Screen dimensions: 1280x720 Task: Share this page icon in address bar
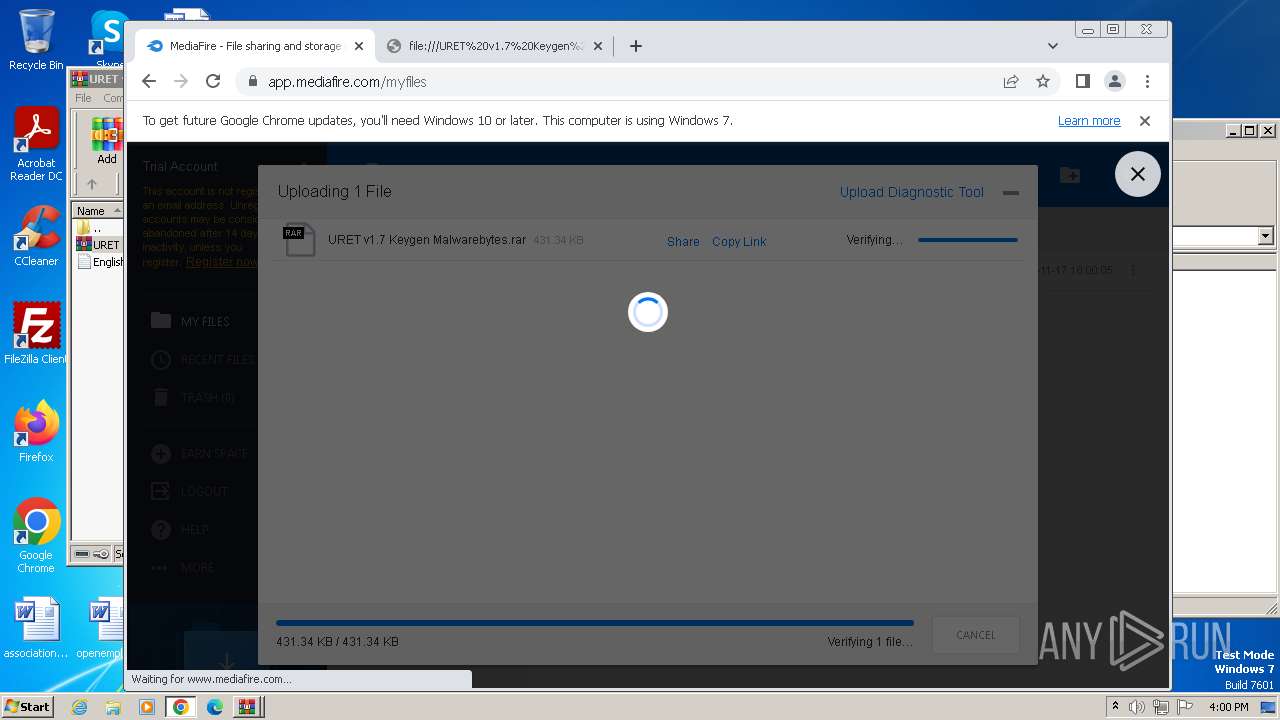coord(1011,81)
